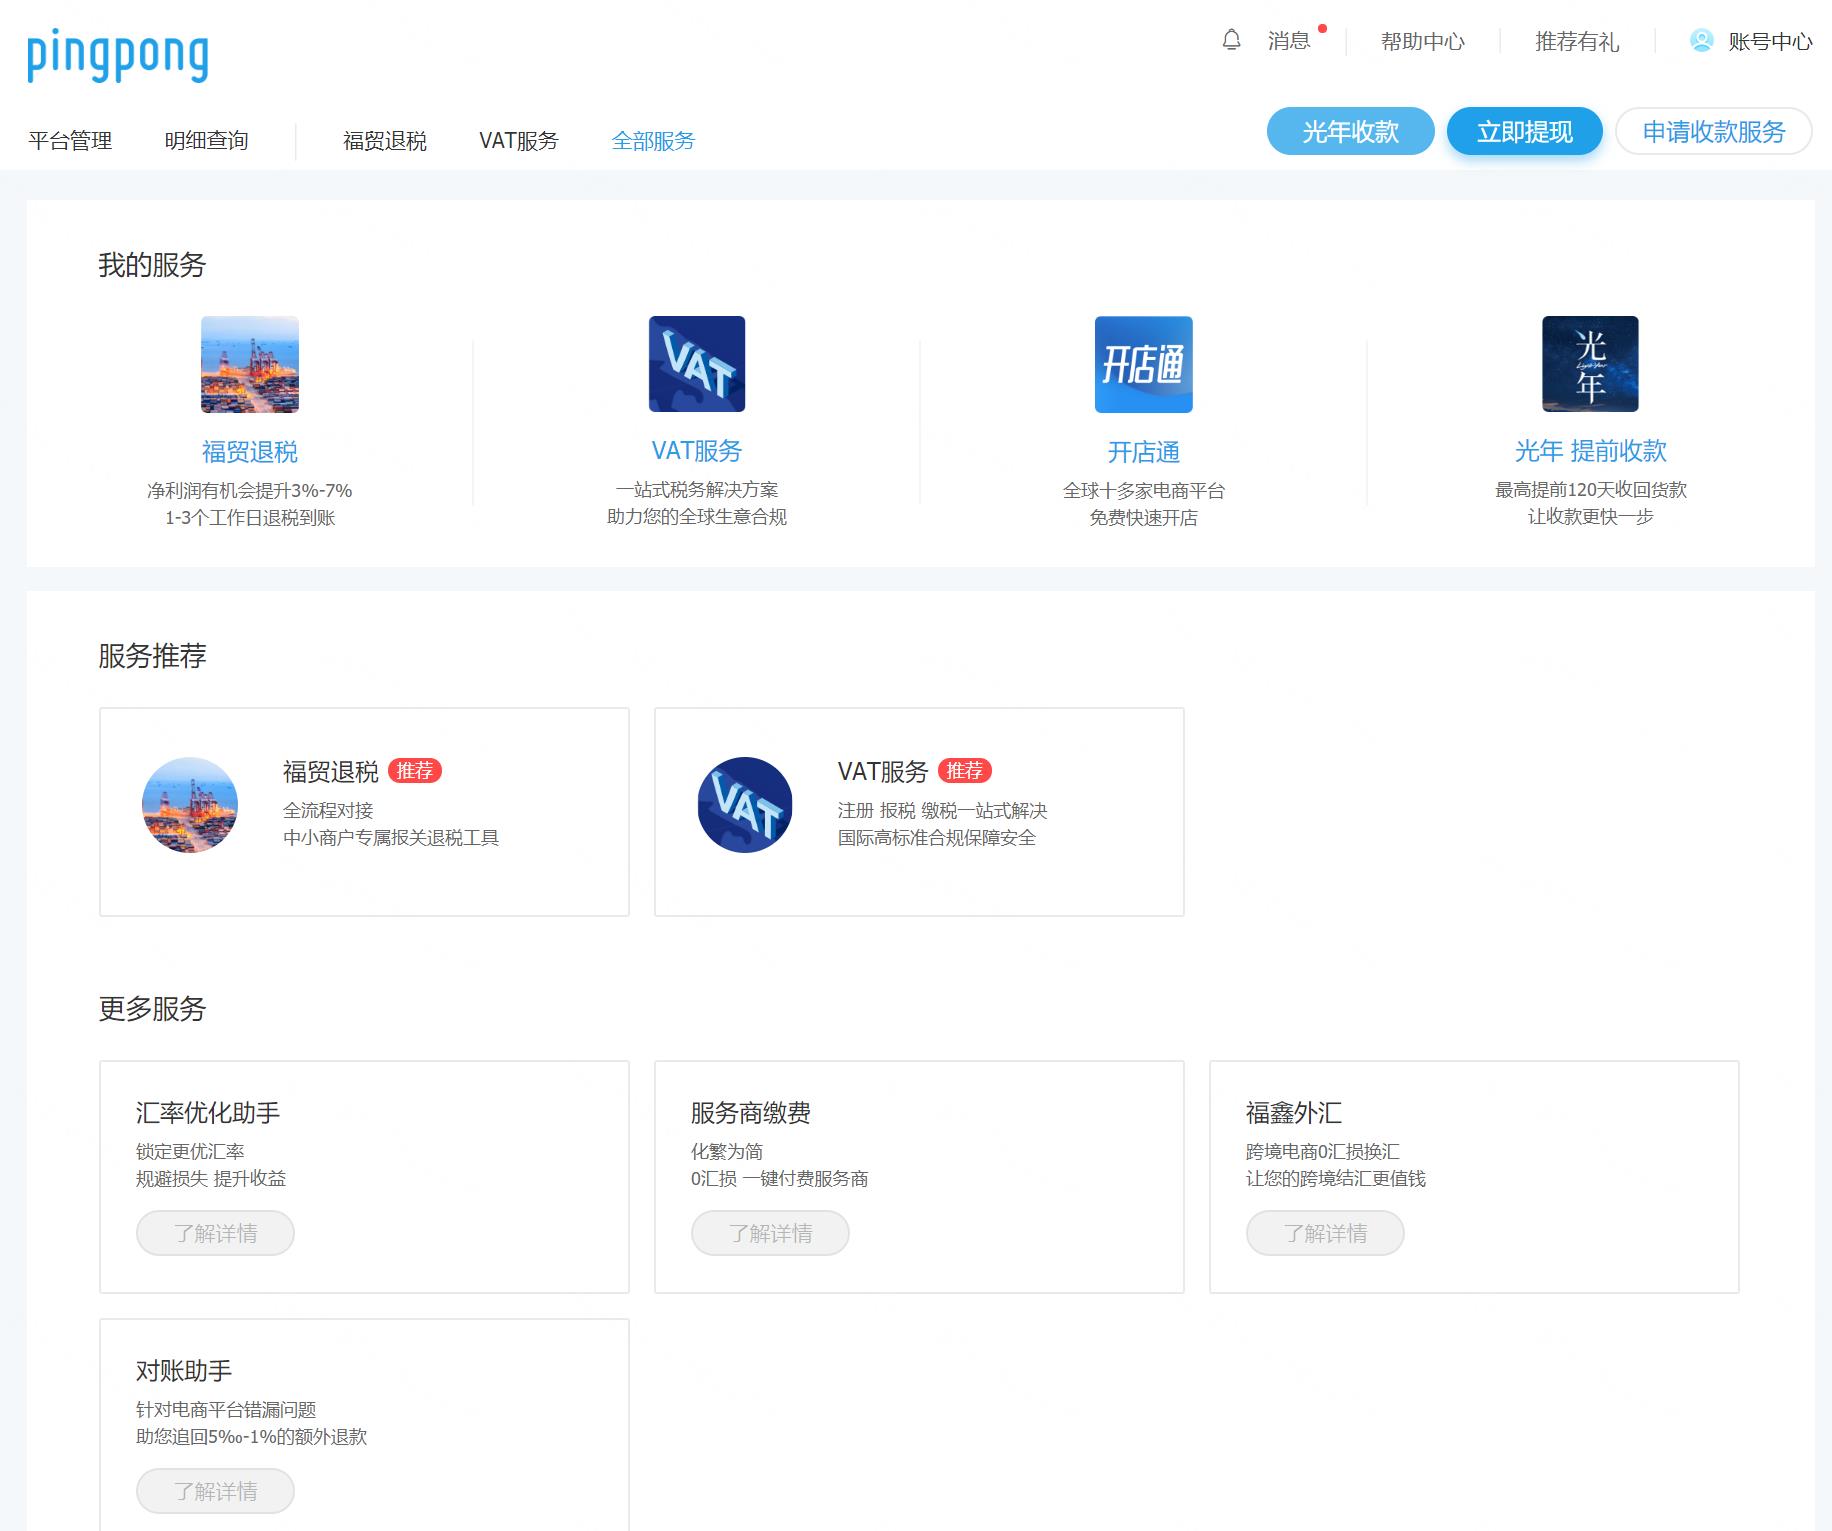Click 了解详情 under 对账助手
The width and height of the screenshot is (1832, 1531).
pyautogui.click(x=215, y=1491)
